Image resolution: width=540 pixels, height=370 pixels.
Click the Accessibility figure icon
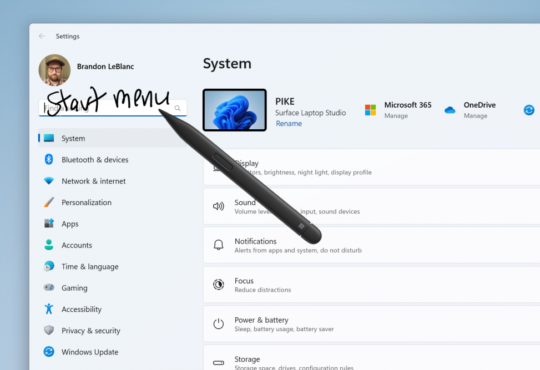pyautogui.click(x=49, y=309)
